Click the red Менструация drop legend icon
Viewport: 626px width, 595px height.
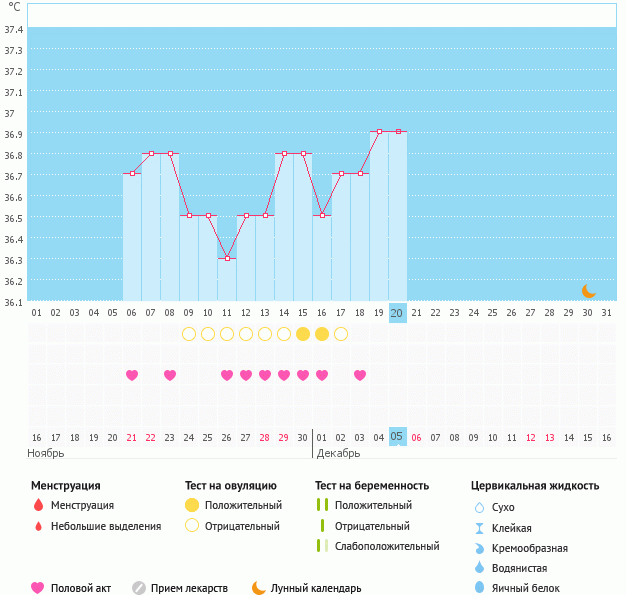[x=38, y=506]
